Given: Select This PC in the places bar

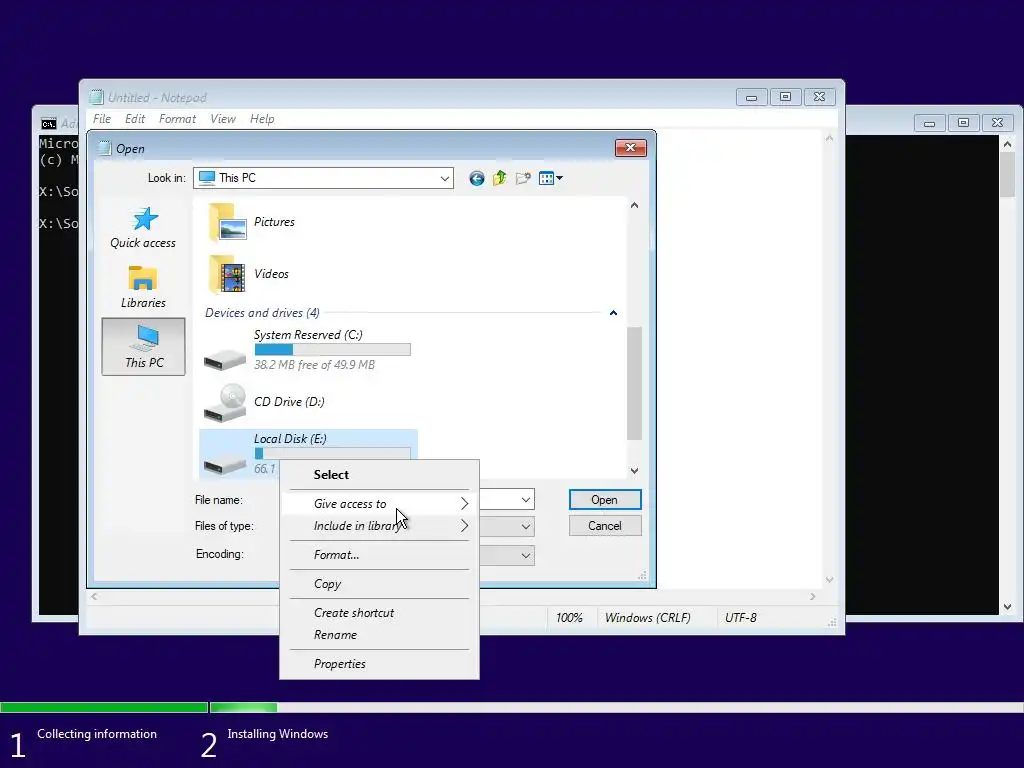Looking at the screenshot, I should tap(144, 346).
